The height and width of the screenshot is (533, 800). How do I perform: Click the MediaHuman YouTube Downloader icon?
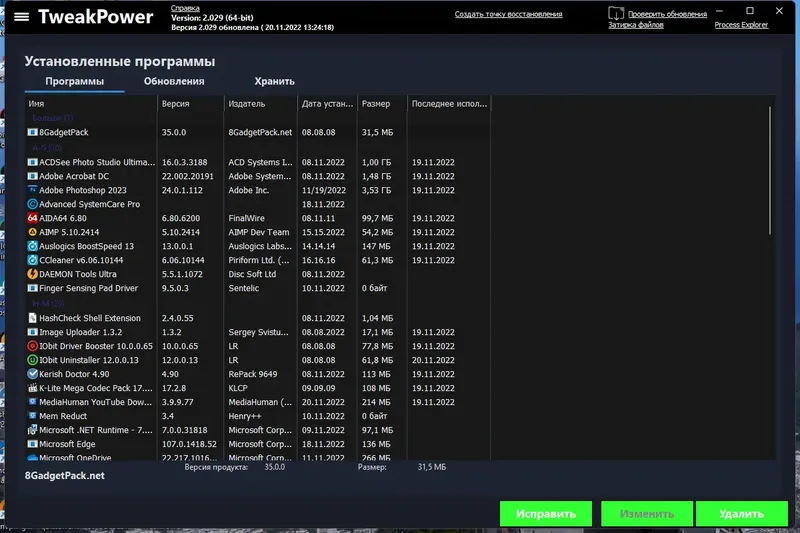33,402
